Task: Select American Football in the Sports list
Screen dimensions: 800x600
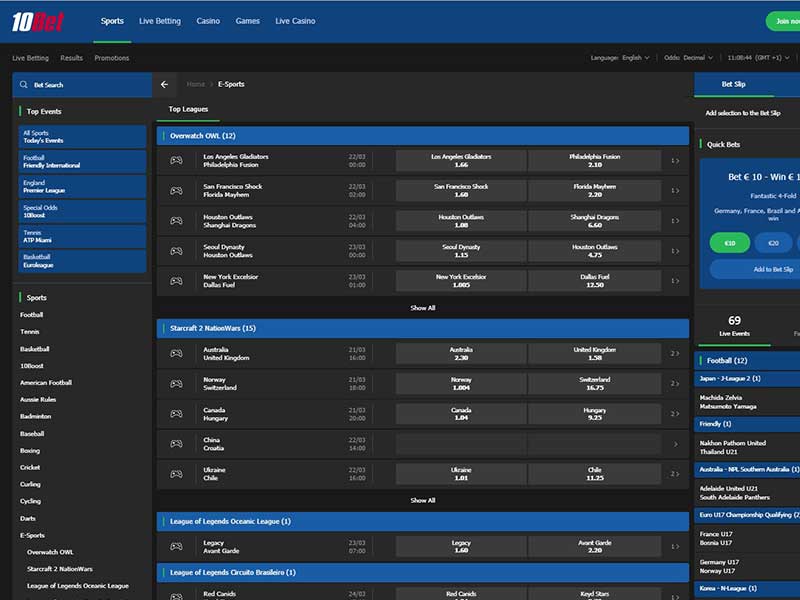Action: point(46,383)
